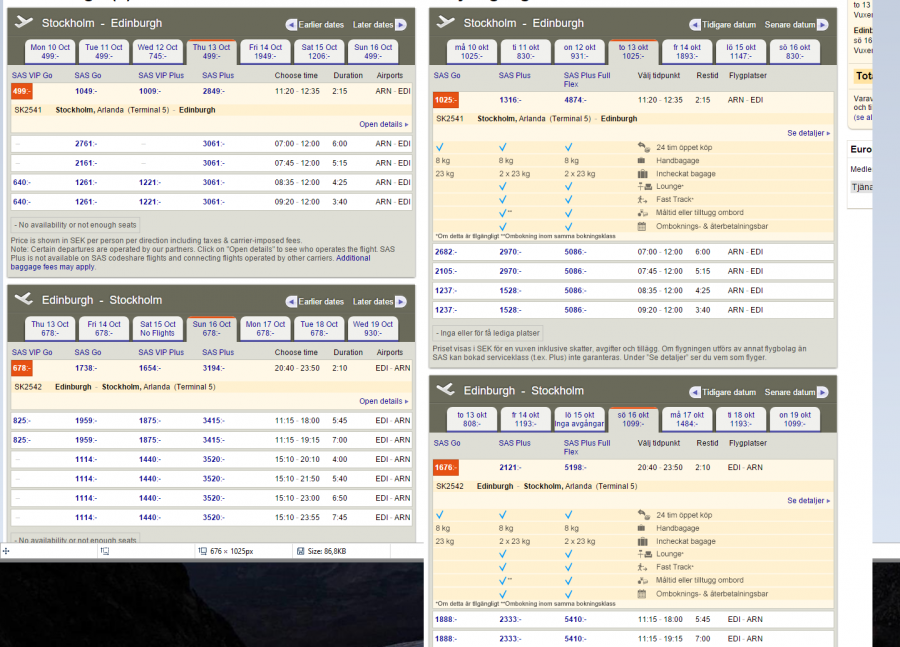Click Later dates arrow for Stockholm–Edinburgh English panel

point(400,24)
